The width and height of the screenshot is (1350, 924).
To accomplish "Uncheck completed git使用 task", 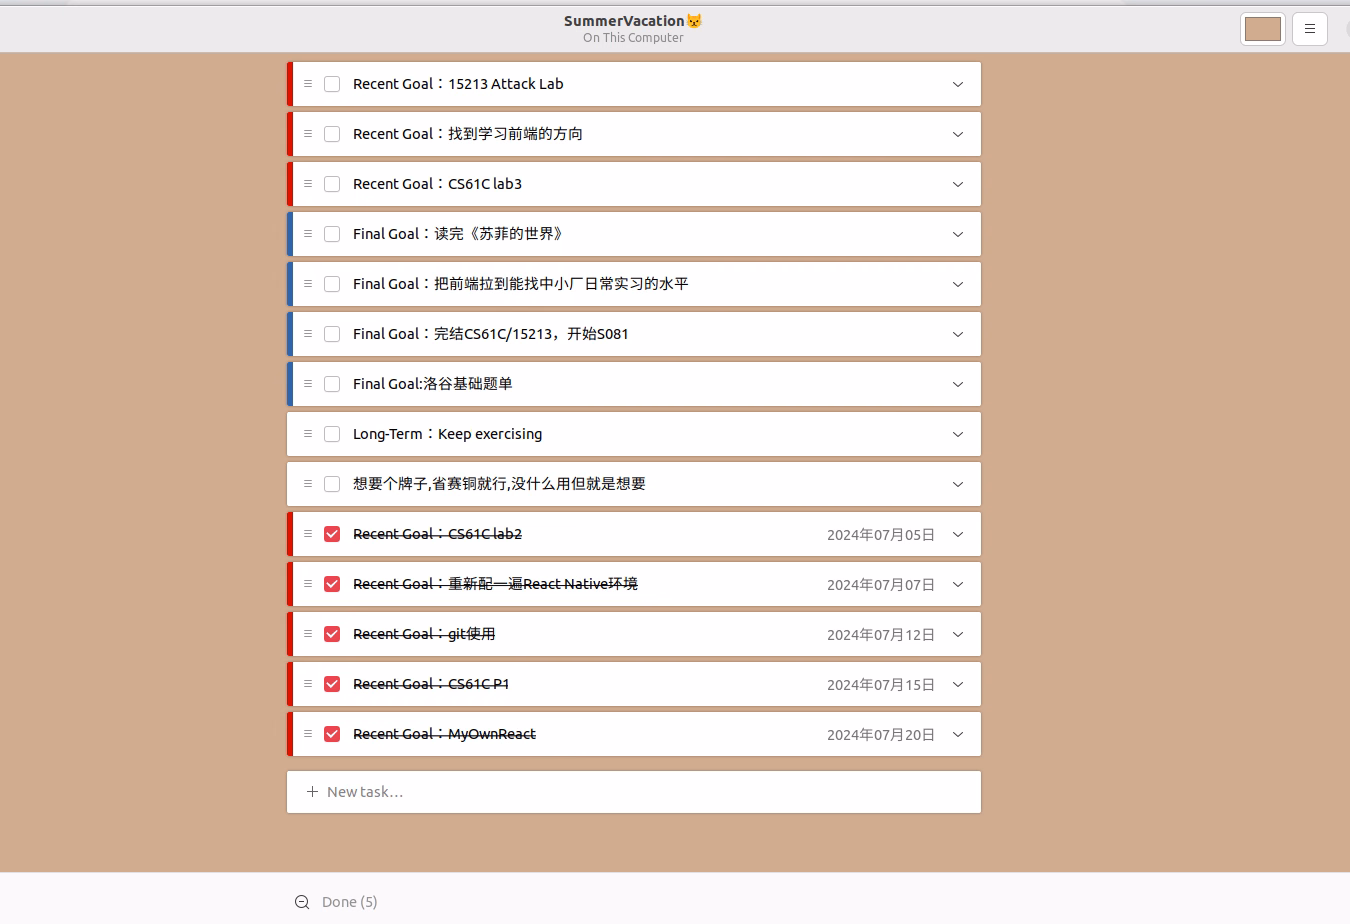I will (x=332, y=634).
